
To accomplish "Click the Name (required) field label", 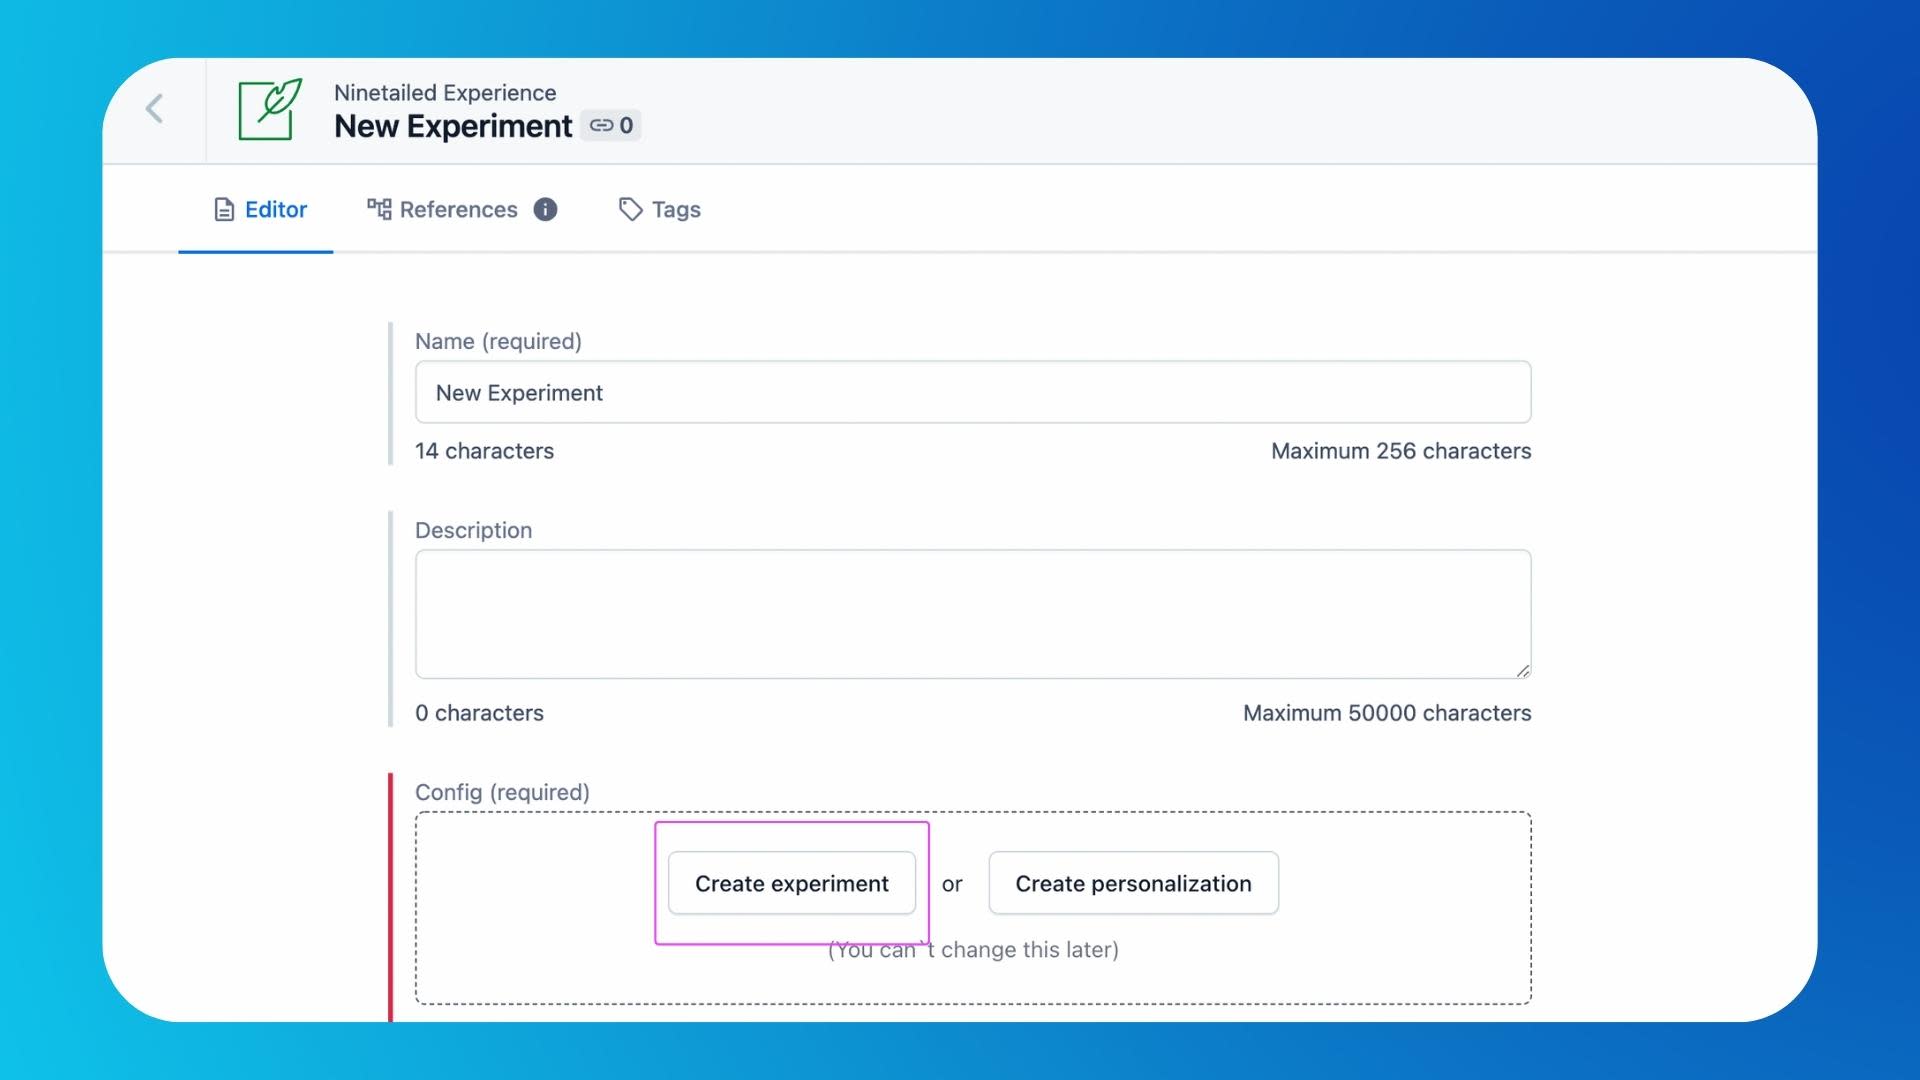I will point(498,341).
